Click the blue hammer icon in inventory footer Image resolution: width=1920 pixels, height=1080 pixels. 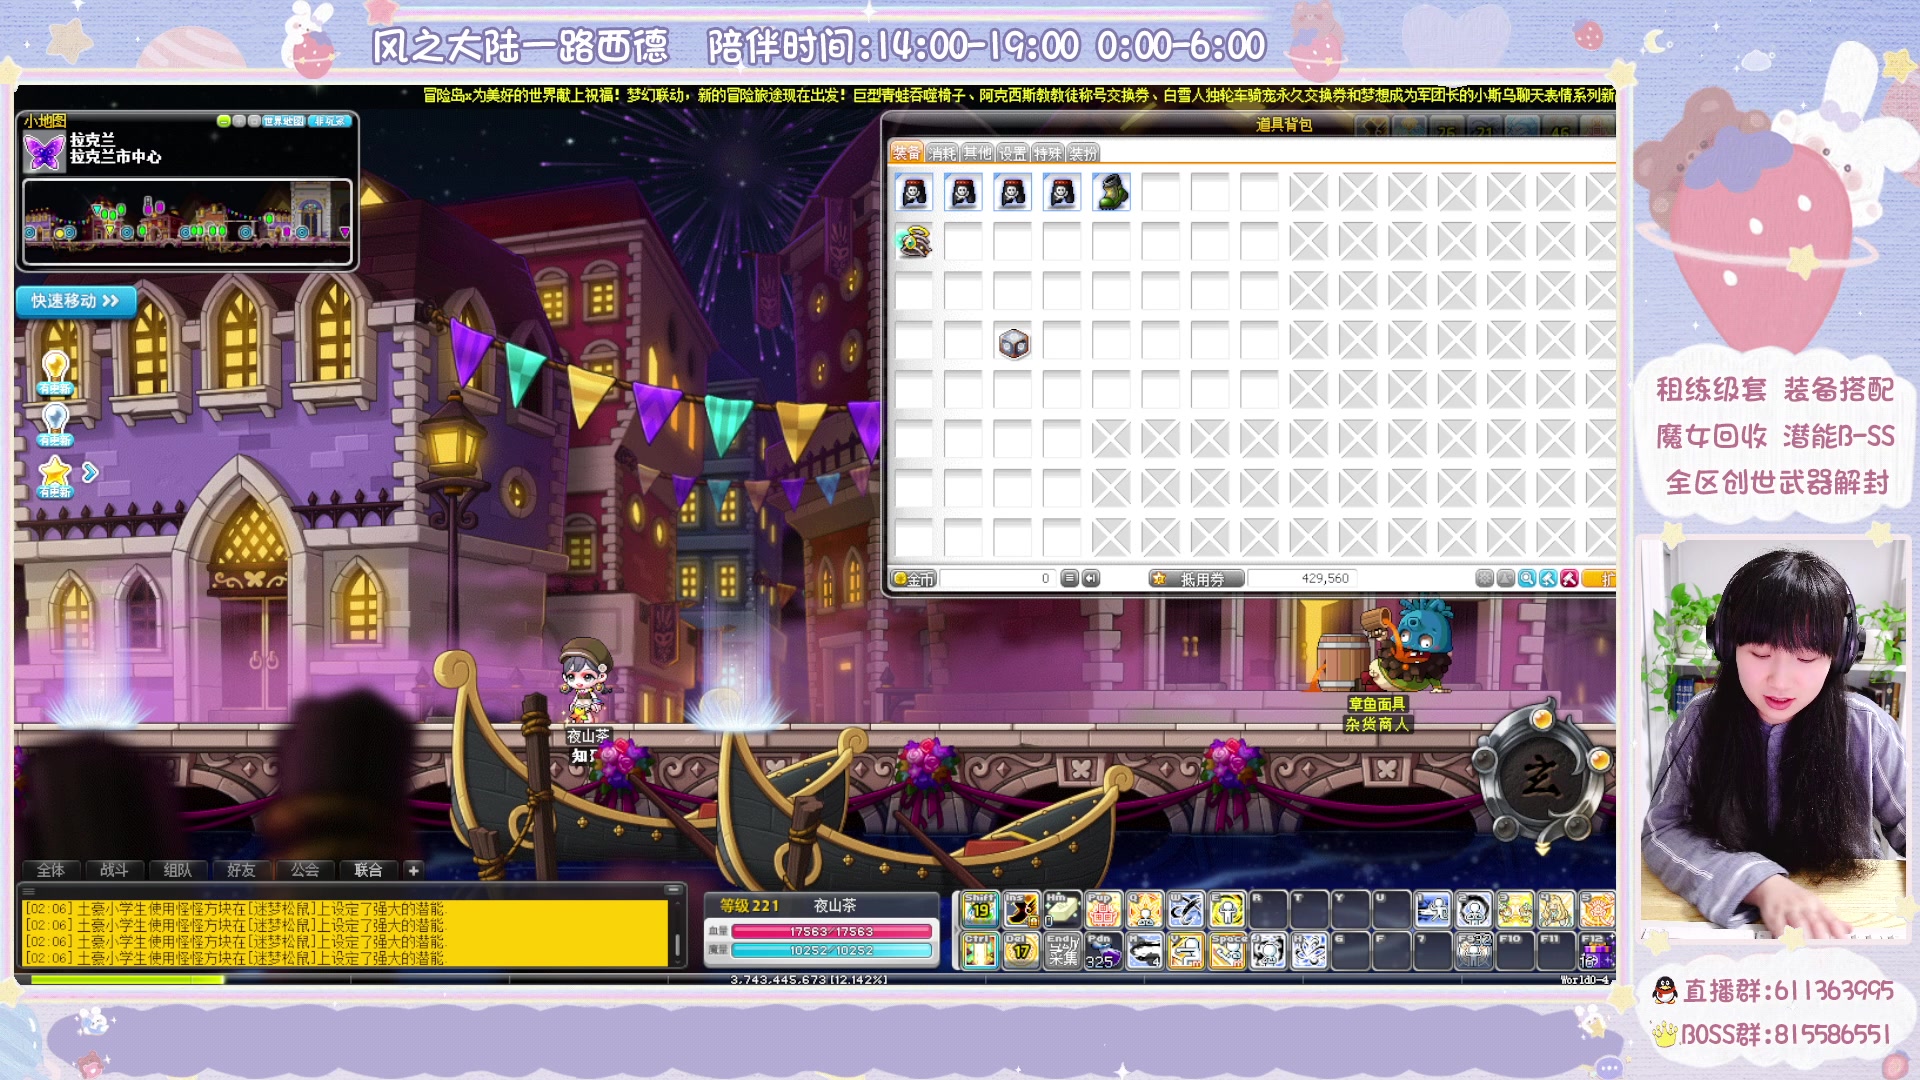[1548, 578]
